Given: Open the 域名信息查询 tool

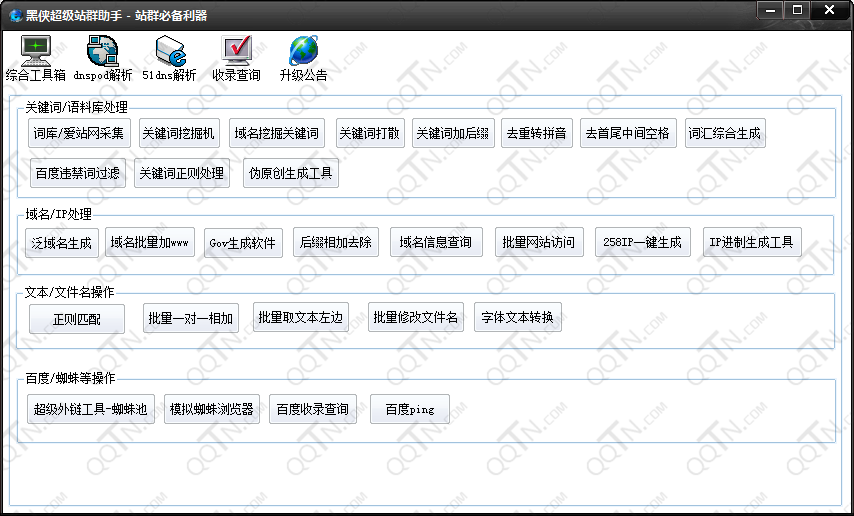Looking at the screenshot, I should click(436, 242).
